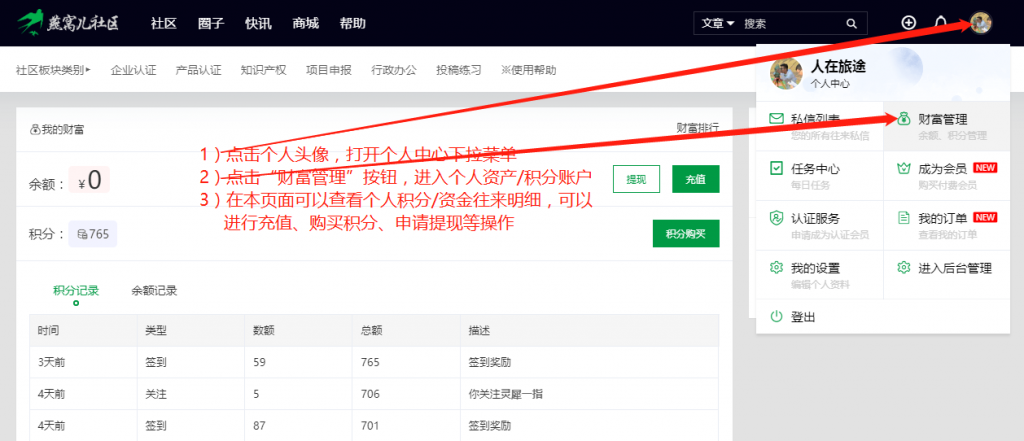Focus the 搜索 search input field
Image resolution: width=1024 pixels, height=441 pixels.
[x=790, y=24]
